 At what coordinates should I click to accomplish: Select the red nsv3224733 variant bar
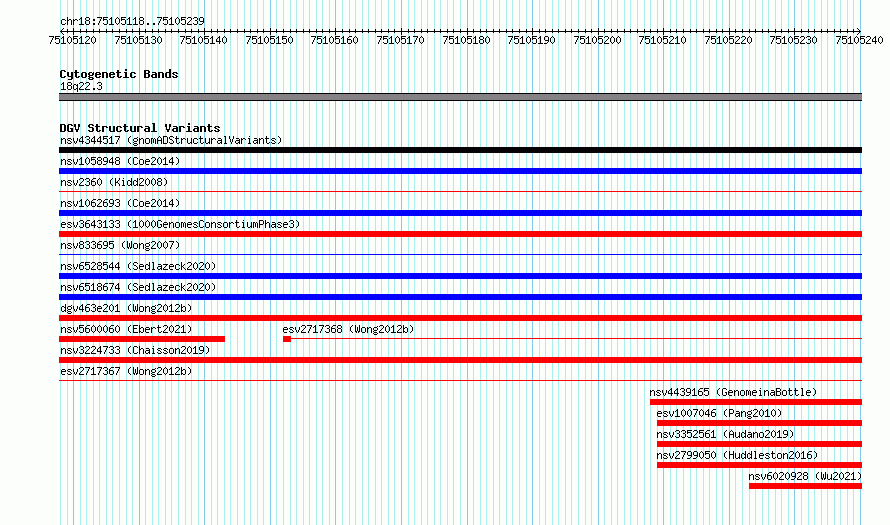460,360
